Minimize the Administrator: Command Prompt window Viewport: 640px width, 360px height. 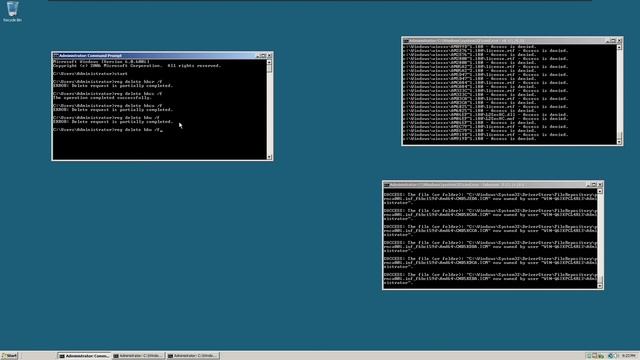click(258, 56)
